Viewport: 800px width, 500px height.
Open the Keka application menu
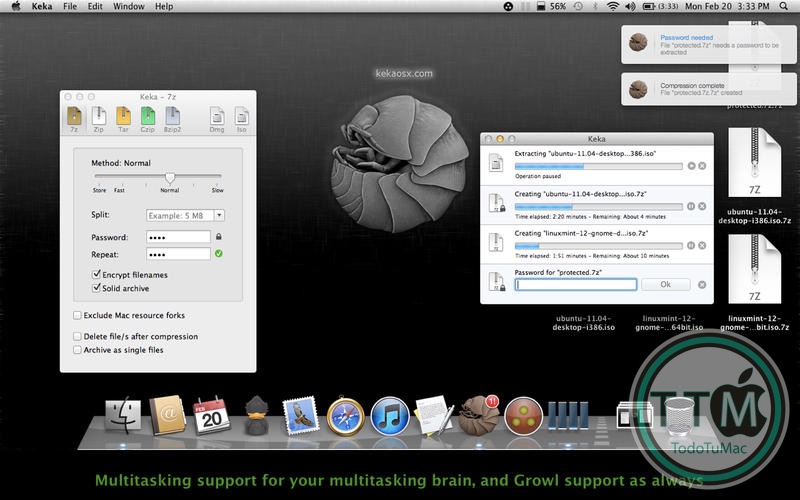42,6
